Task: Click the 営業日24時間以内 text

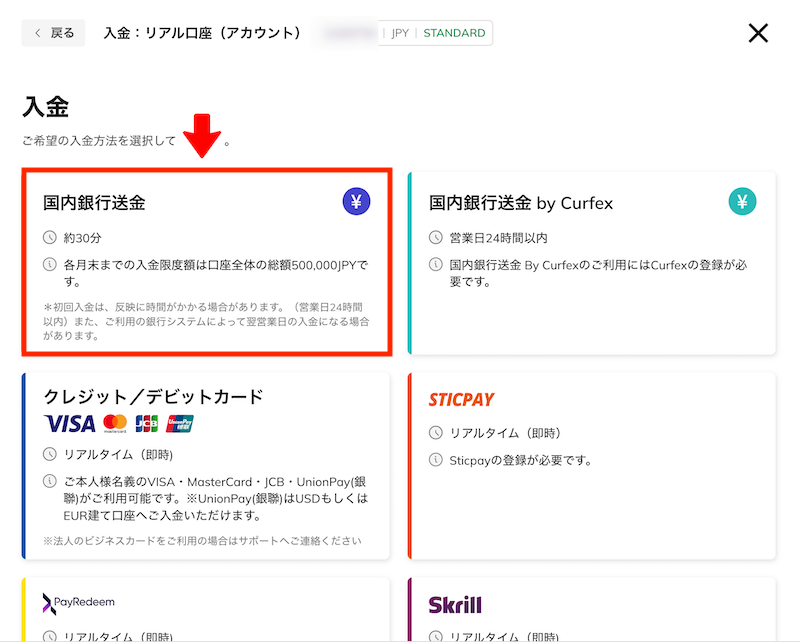Action: click(498, 238)
